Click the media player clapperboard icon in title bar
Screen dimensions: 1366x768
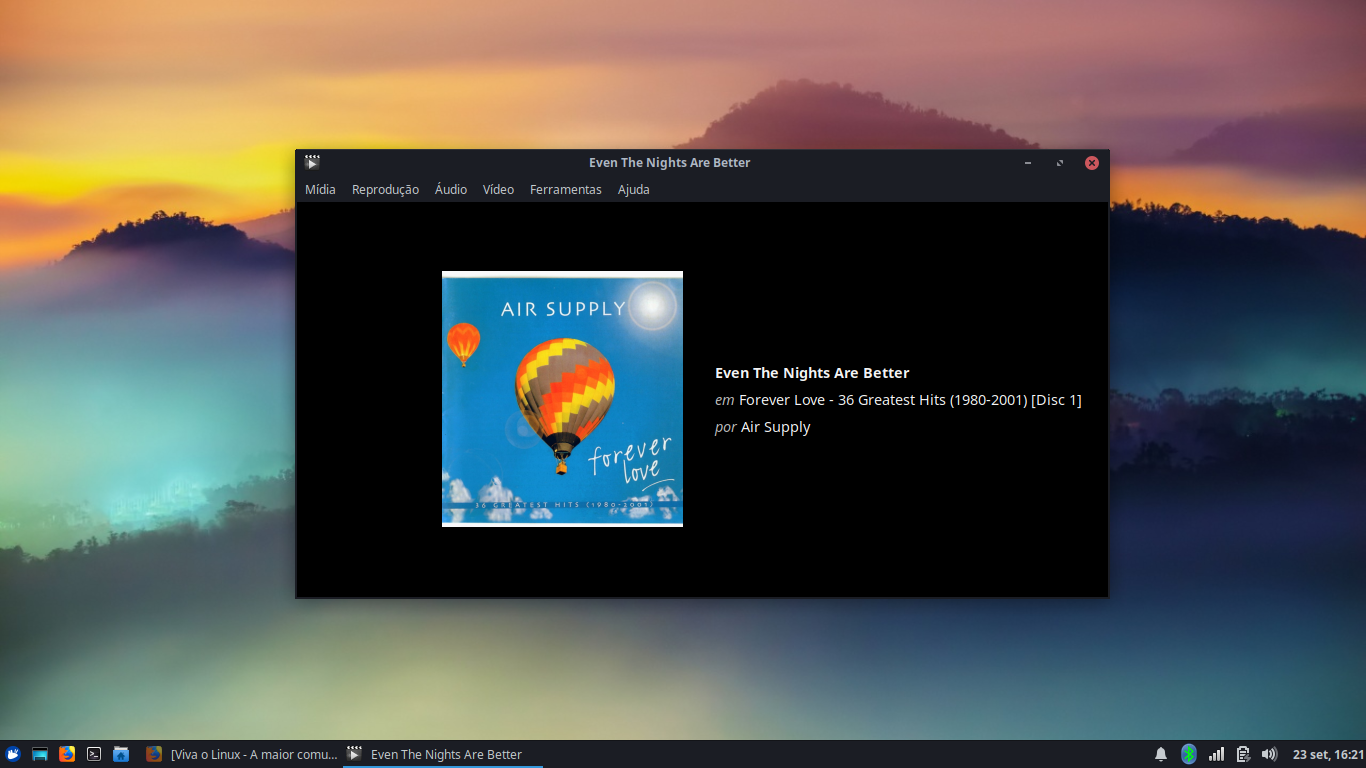[312, 162]
